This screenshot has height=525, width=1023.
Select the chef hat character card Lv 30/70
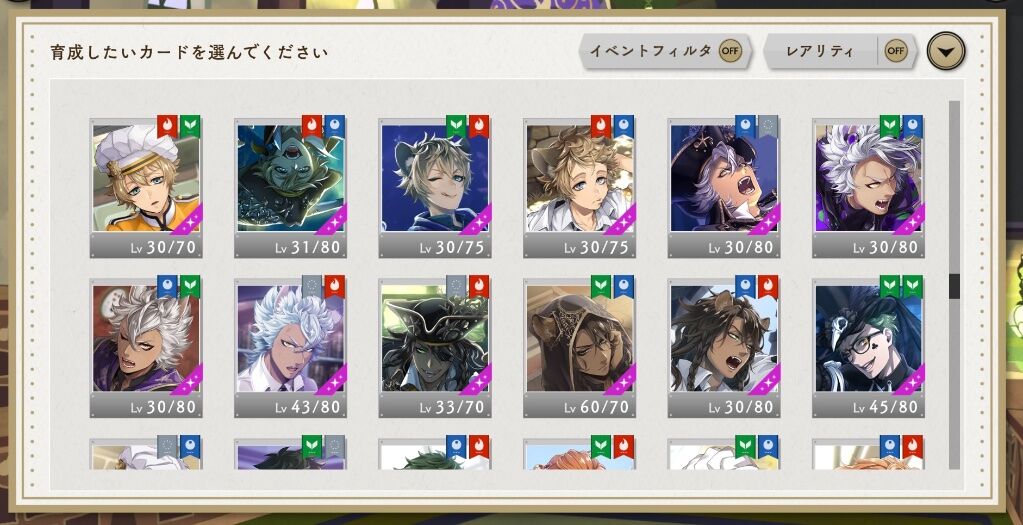(146, 188)
